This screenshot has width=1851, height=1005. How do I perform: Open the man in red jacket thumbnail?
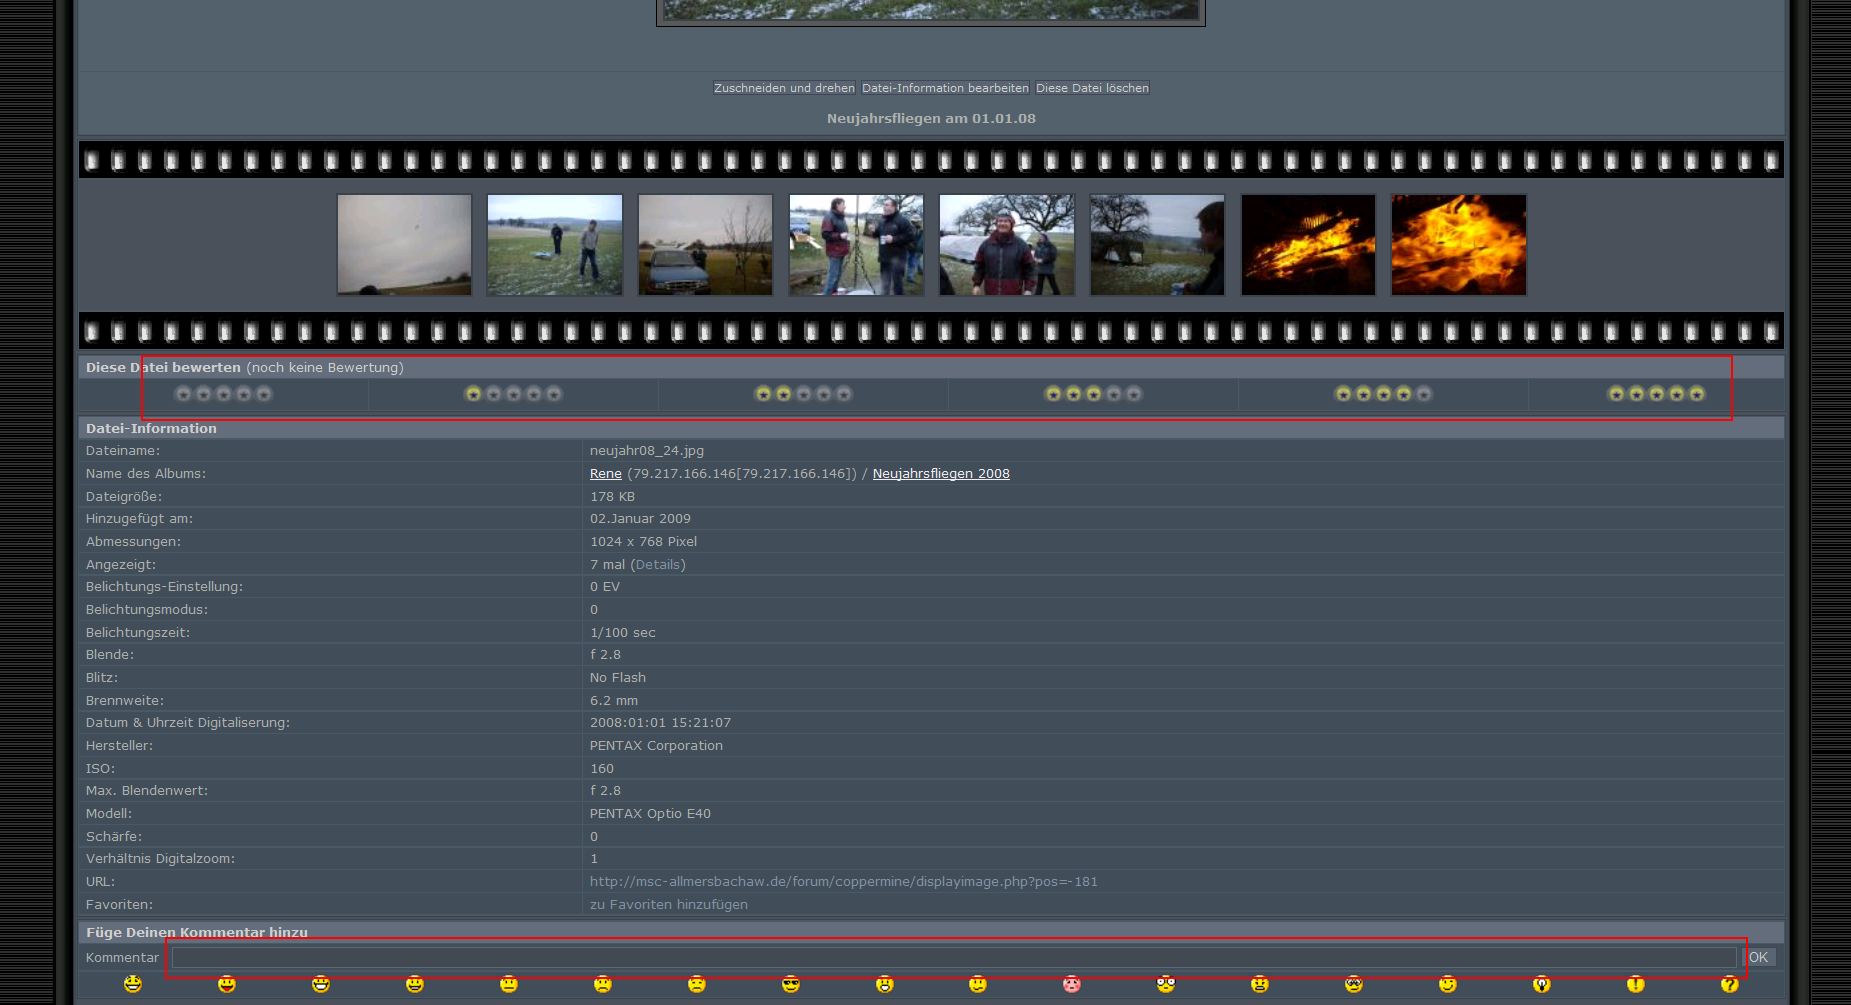1007,245
